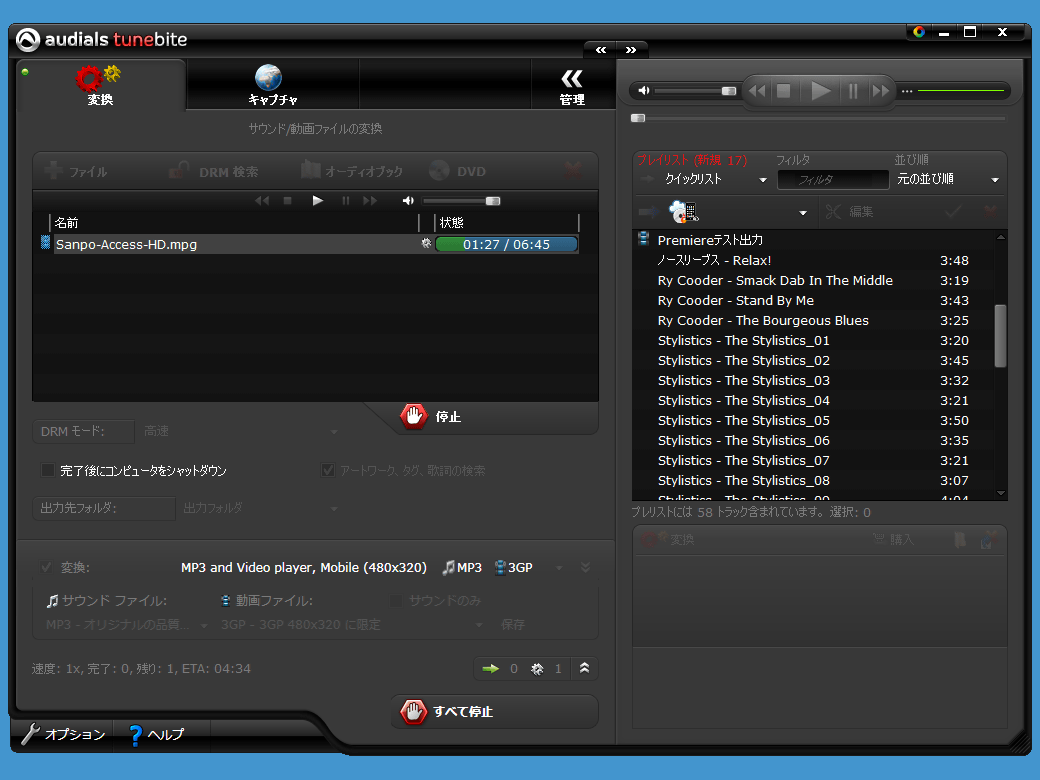Click main player next track button
This screenshot has height=780, width=1040.
[880, 91]
